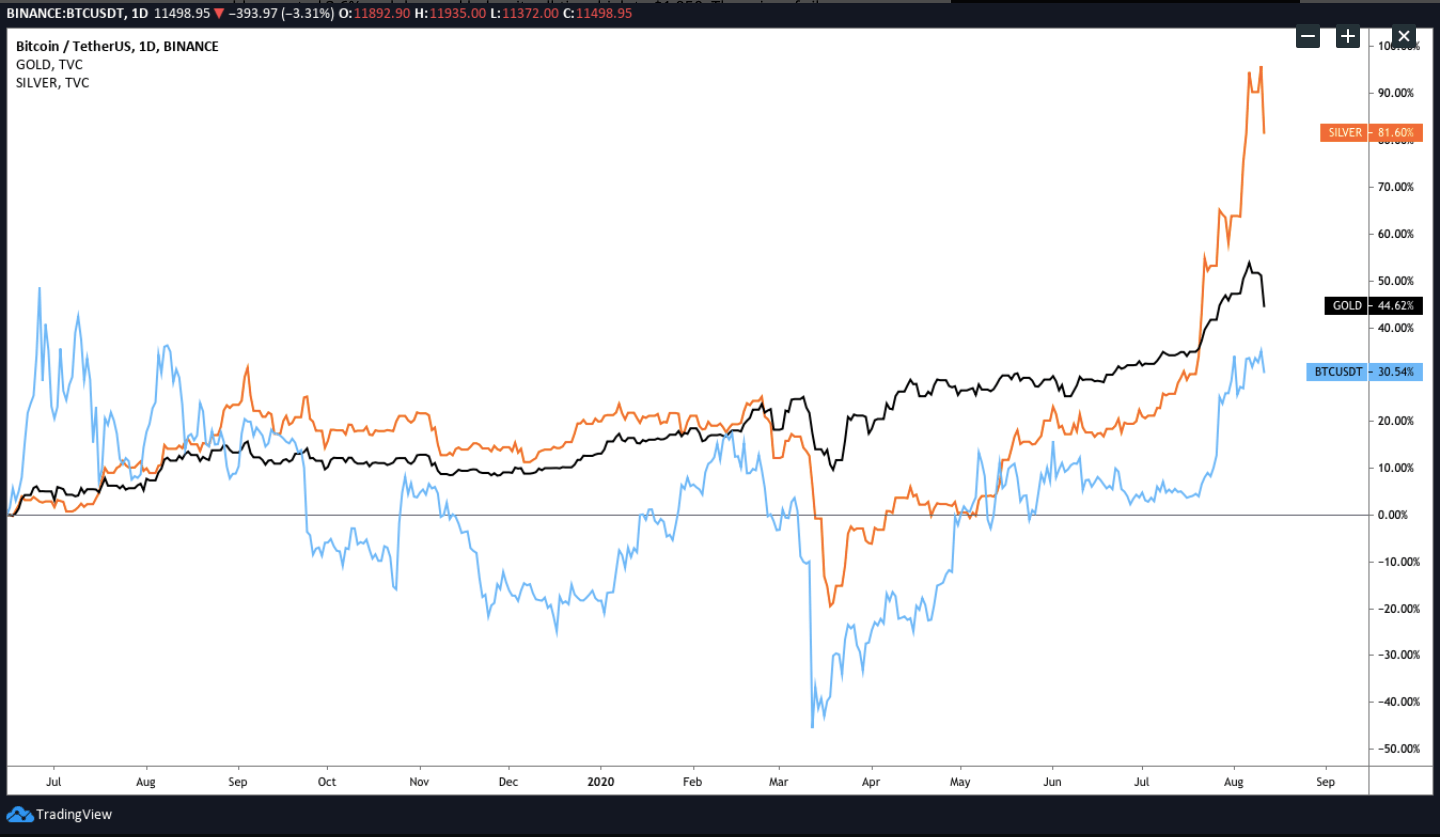Zoom out with the minus button

[1308, 37]
